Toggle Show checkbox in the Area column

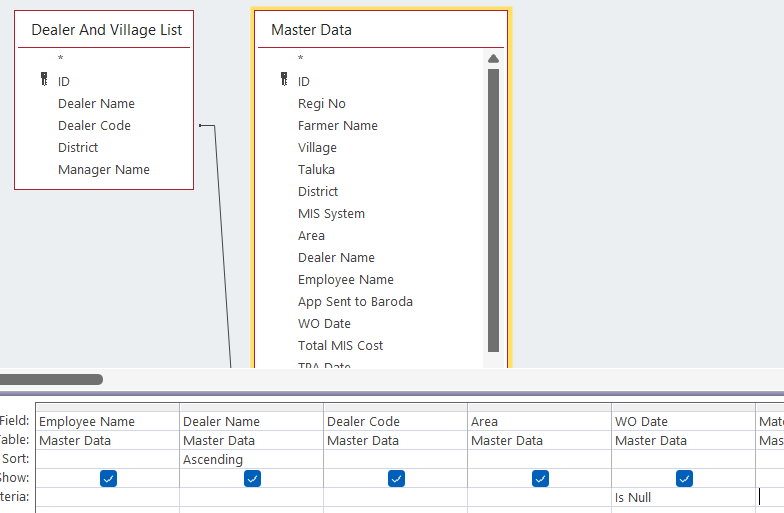pyautogui.click(x=540, y=479)
